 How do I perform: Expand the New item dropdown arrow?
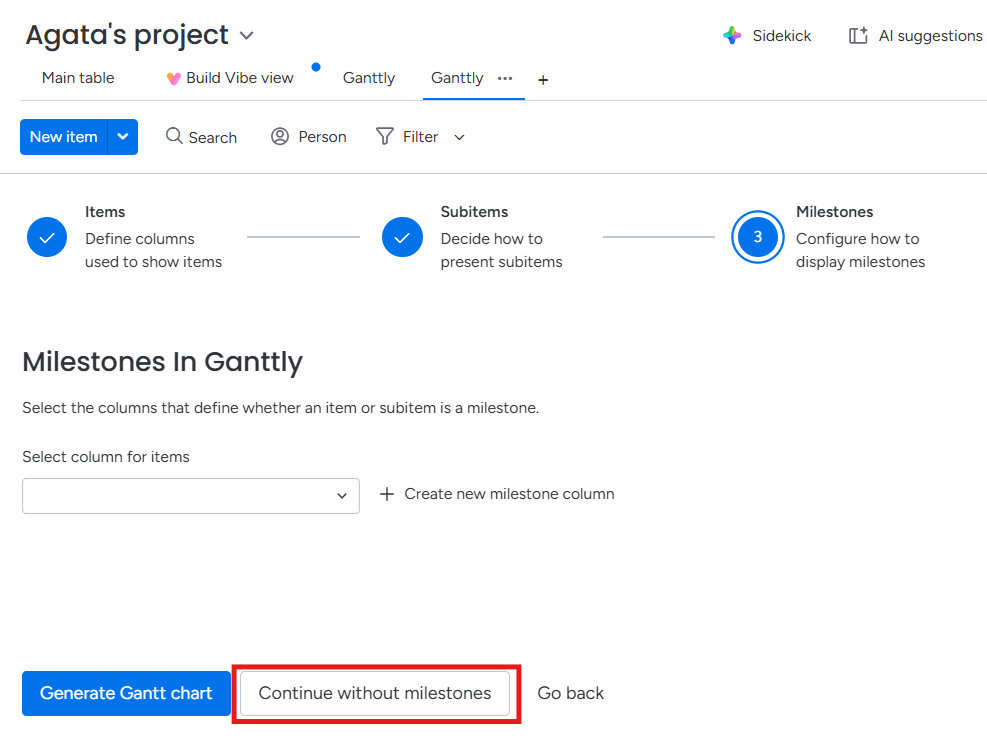pos(123,137)
